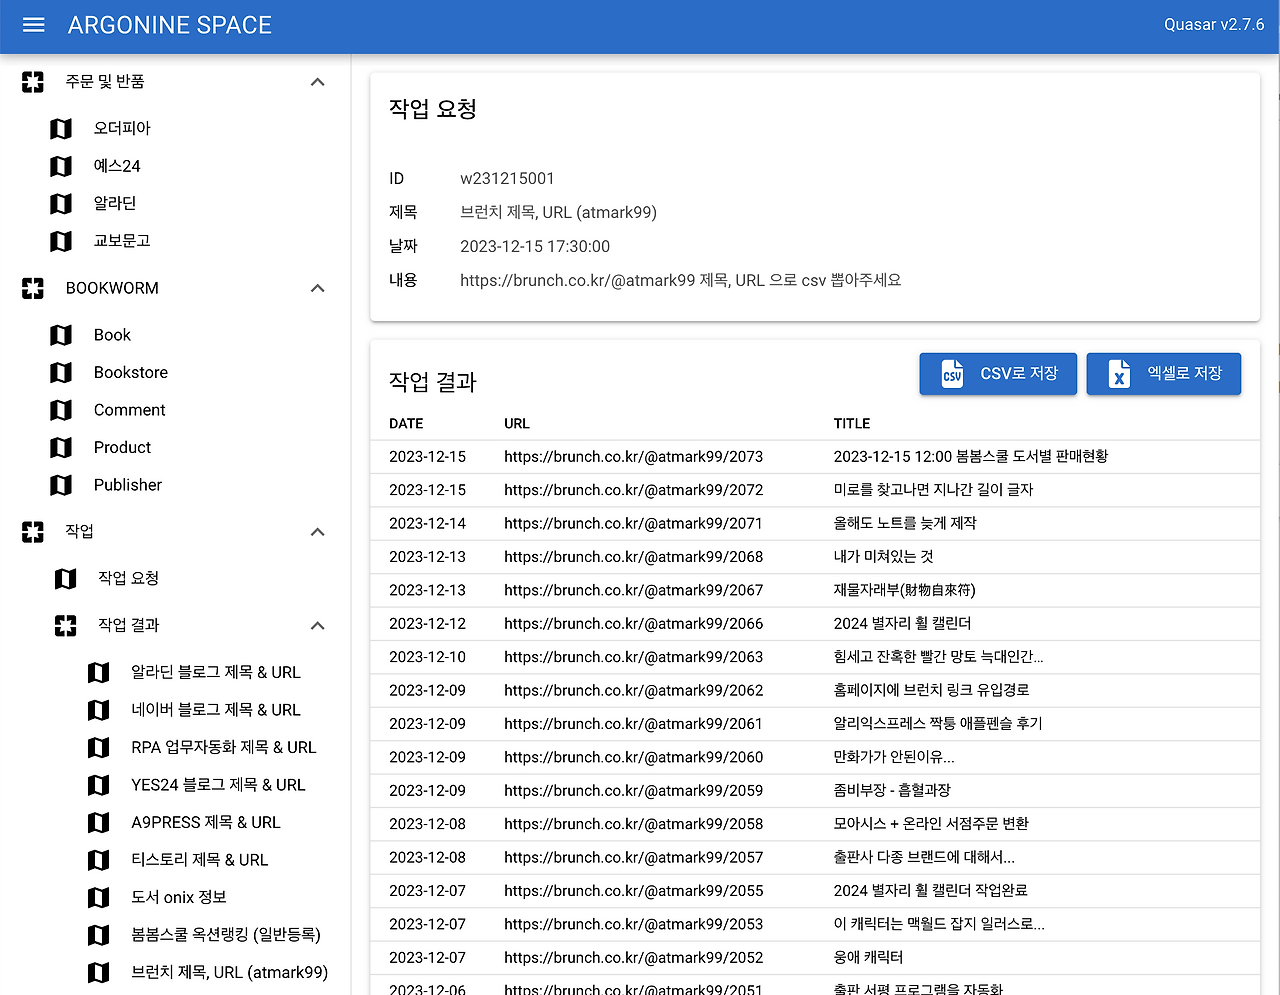The height and width of the screenshot is (995, 1280).
Task: Click the Excel file icon on the export button
Action: 1117,373
